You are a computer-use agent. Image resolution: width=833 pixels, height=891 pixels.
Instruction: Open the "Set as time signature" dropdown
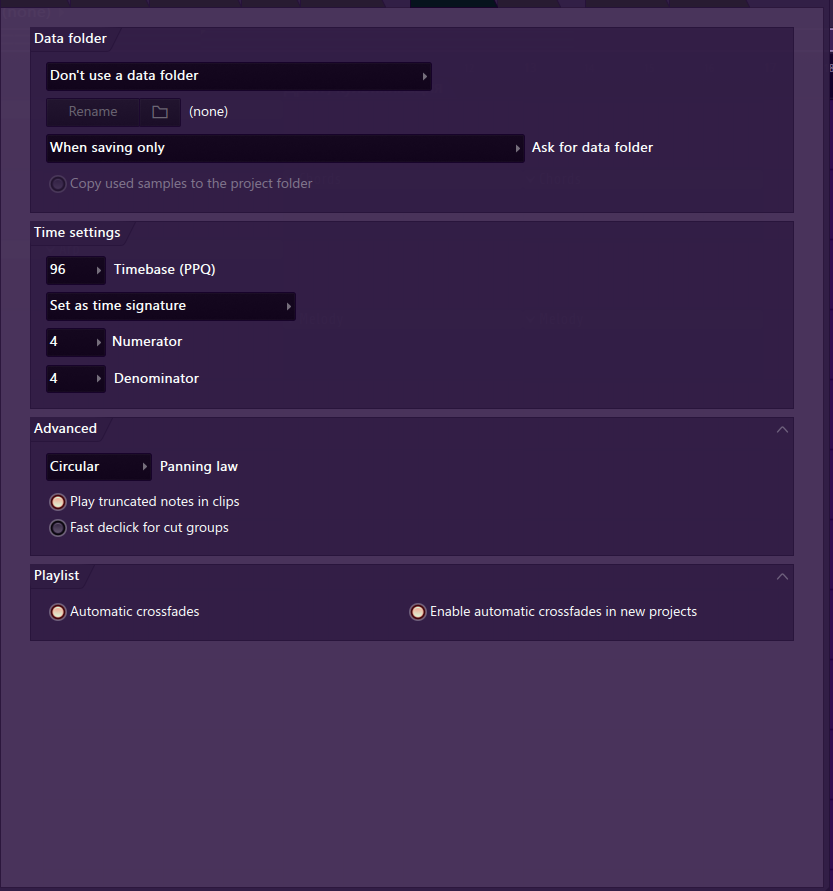pyautogui.click(x=170, y=306)
